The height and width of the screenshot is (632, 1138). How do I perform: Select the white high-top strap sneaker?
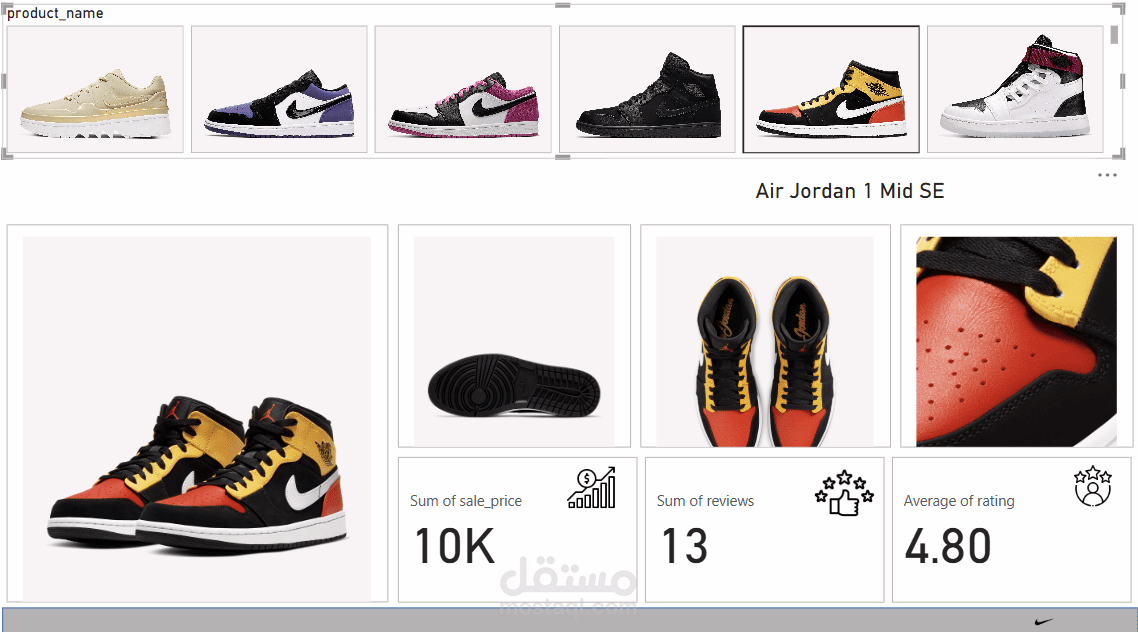click(1015, 89)
